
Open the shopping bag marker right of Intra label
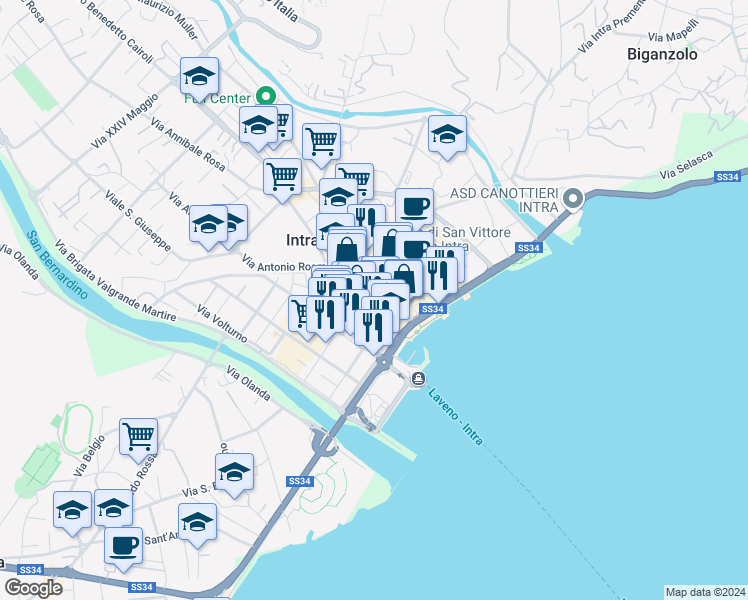346,249
